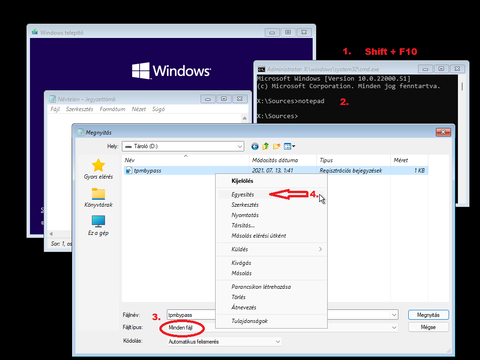This screenshot has width=480, height=360.
Task: Close the Megnyitás dialog
Action: pyautogui.click(x=443, y=132)
